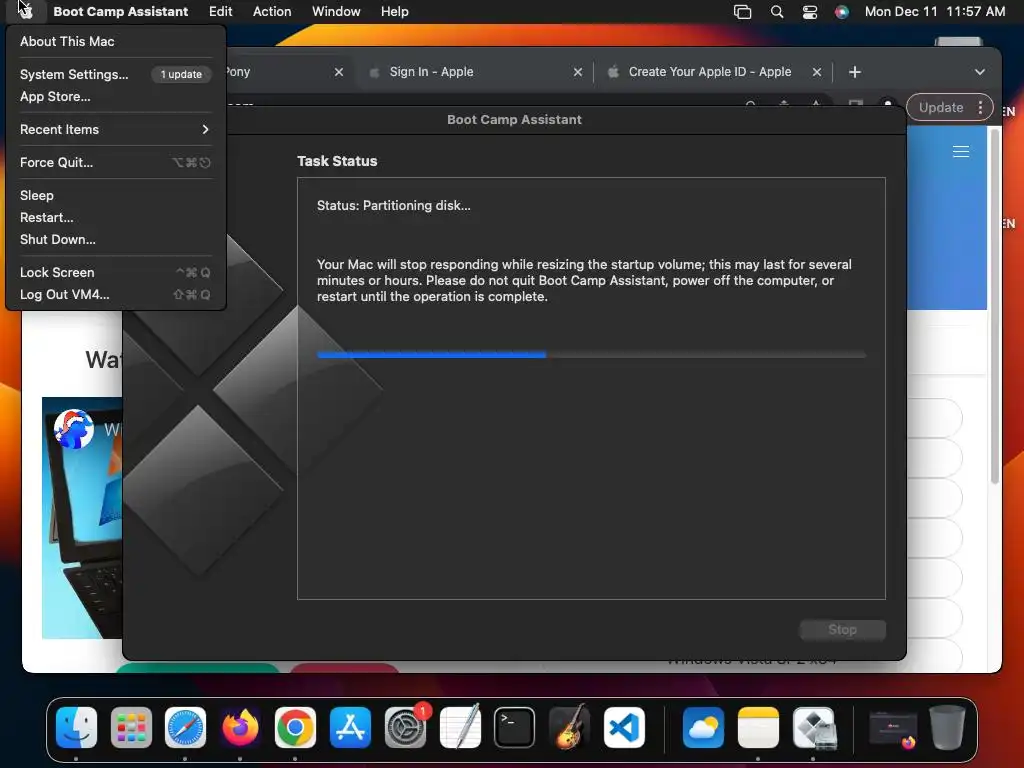This screenshot has width=1024, height=768.
Task: Choose Restart… from the Apple menu
Action: [x=116, y=217]
